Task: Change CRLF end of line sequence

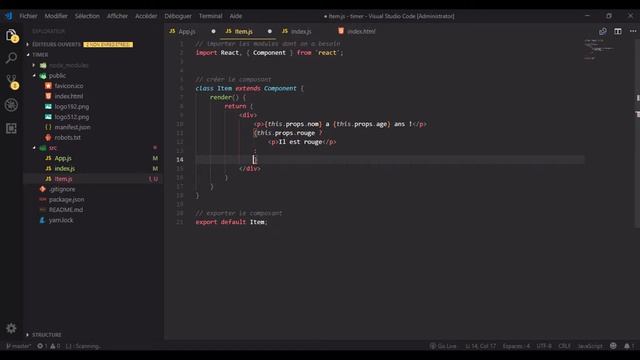Action: pyautogui.click(x=564, y=346)
